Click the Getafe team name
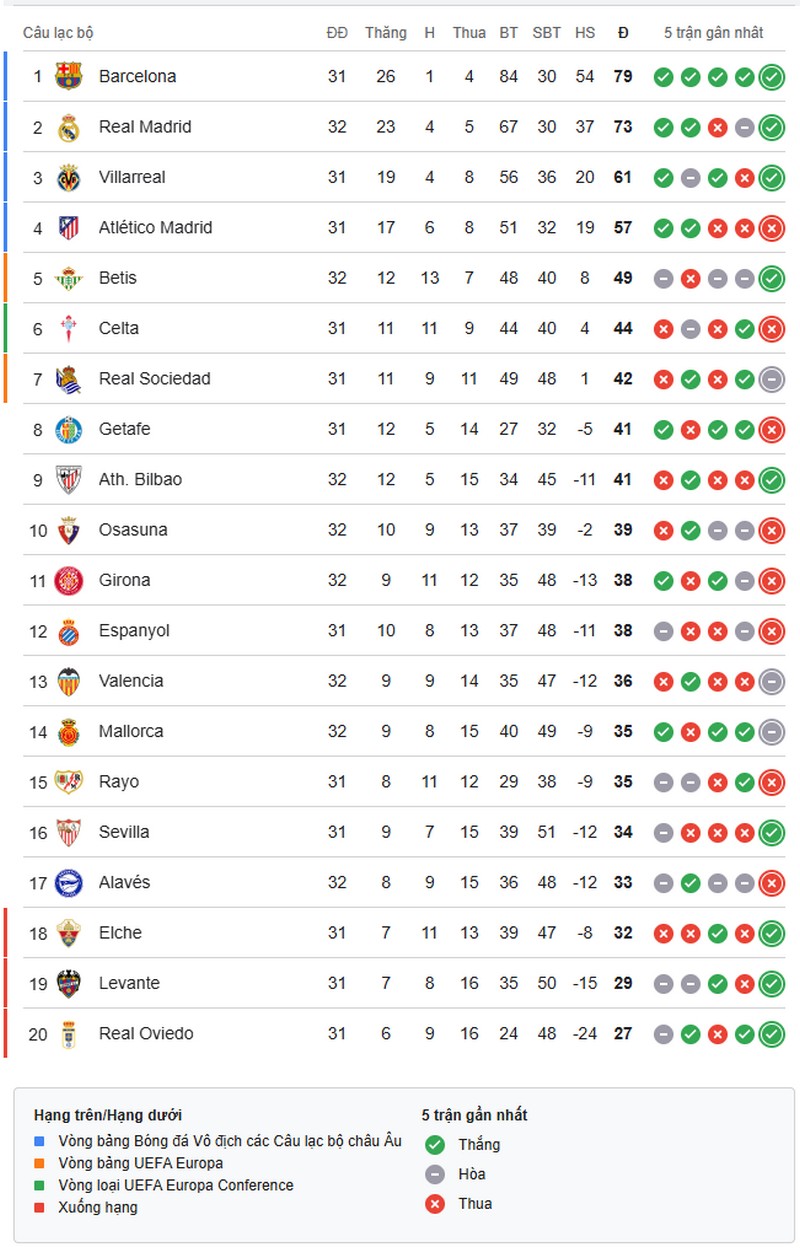This screenshot has width=800, height=1253. [x=124, y=429]
